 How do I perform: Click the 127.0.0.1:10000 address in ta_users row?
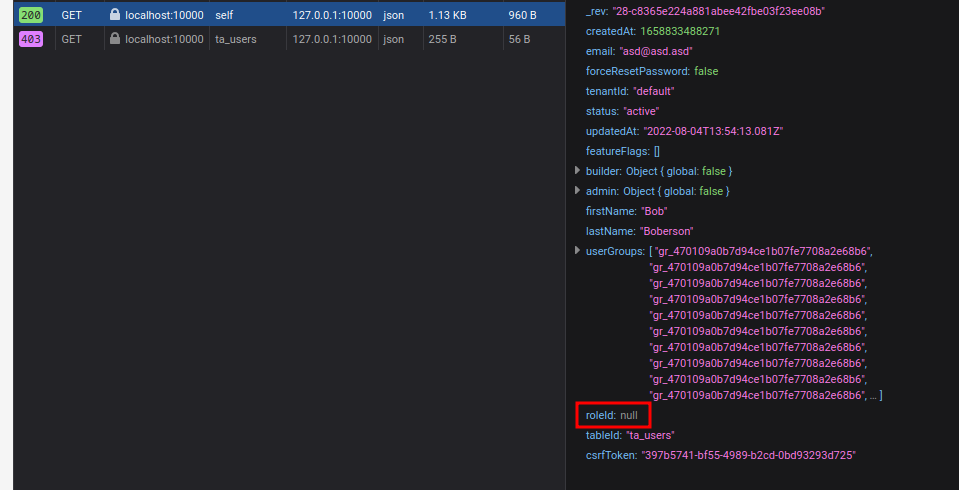click(x=332, y=39)
